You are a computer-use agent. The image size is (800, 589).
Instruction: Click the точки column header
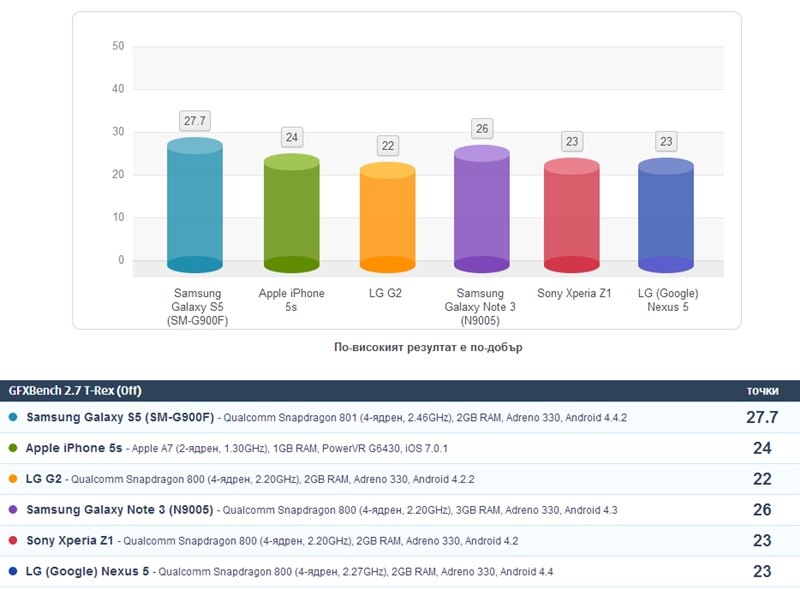click(763, 391)
